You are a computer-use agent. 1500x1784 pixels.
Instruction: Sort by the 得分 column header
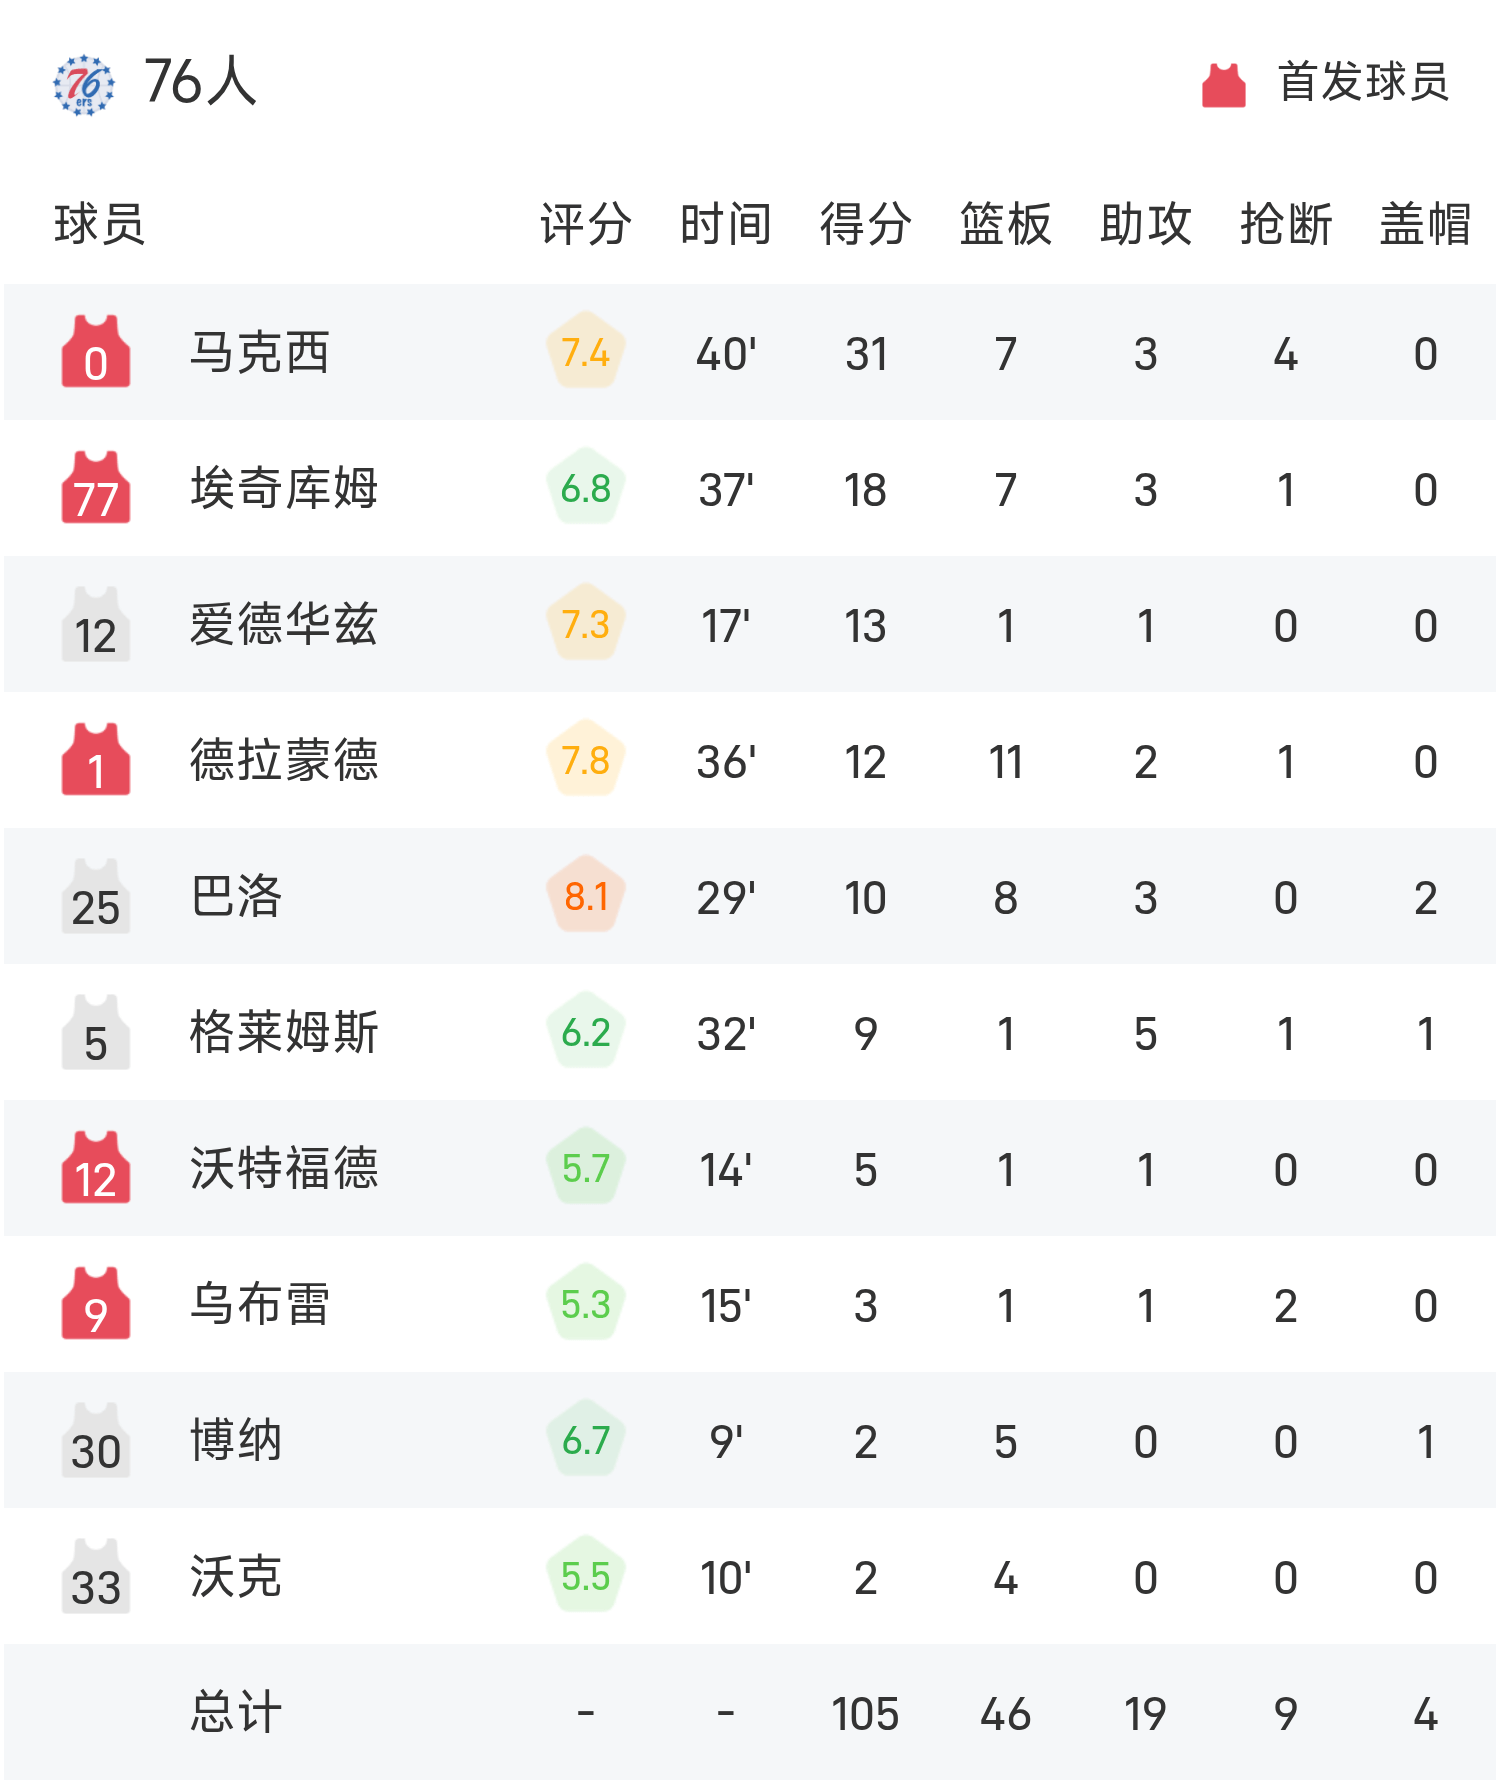[x=865, y=224]
